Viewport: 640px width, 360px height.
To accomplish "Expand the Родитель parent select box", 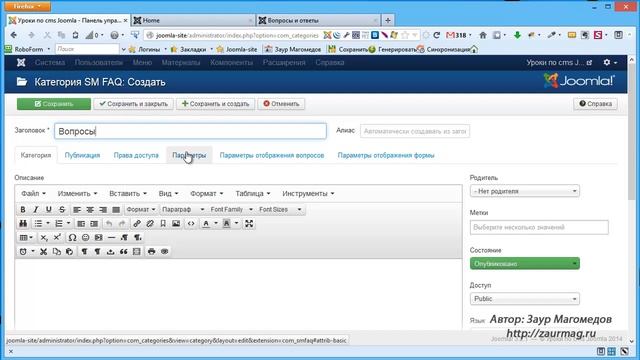I will coord(524,191).
